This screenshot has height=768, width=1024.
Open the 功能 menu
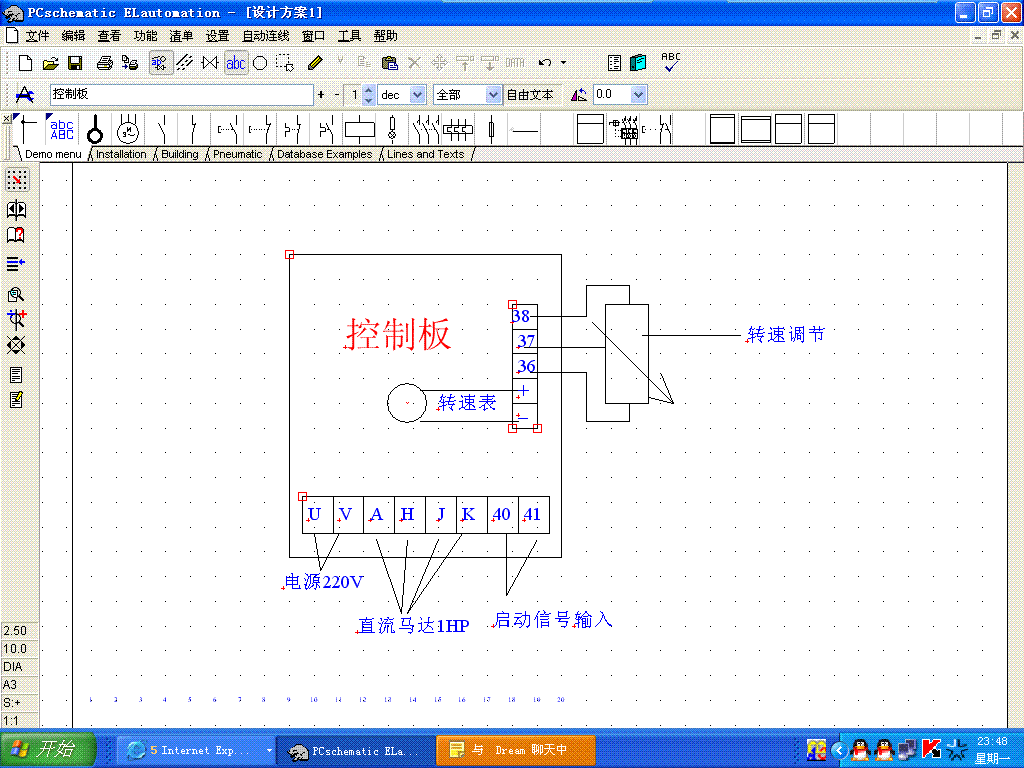(146, 36)
